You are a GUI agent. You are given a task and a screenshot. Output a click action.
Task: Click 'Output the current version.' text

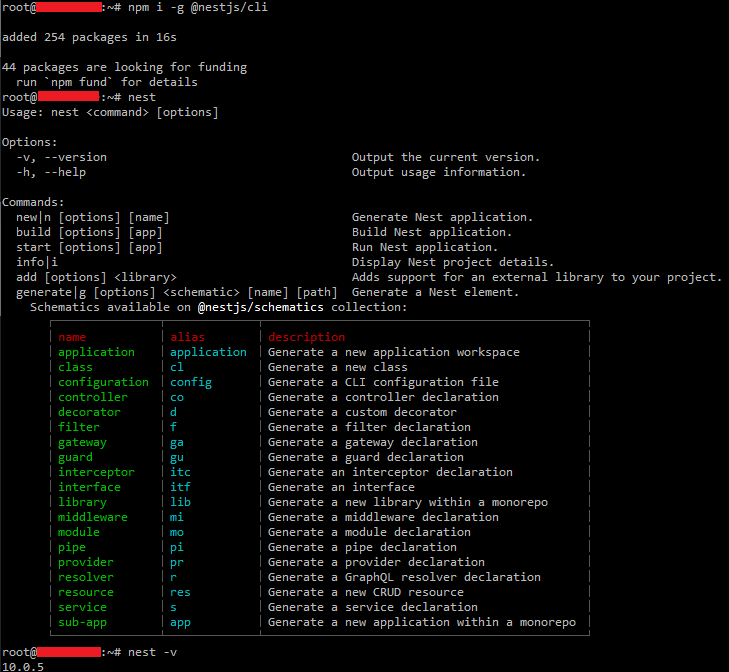pos(445,157)
